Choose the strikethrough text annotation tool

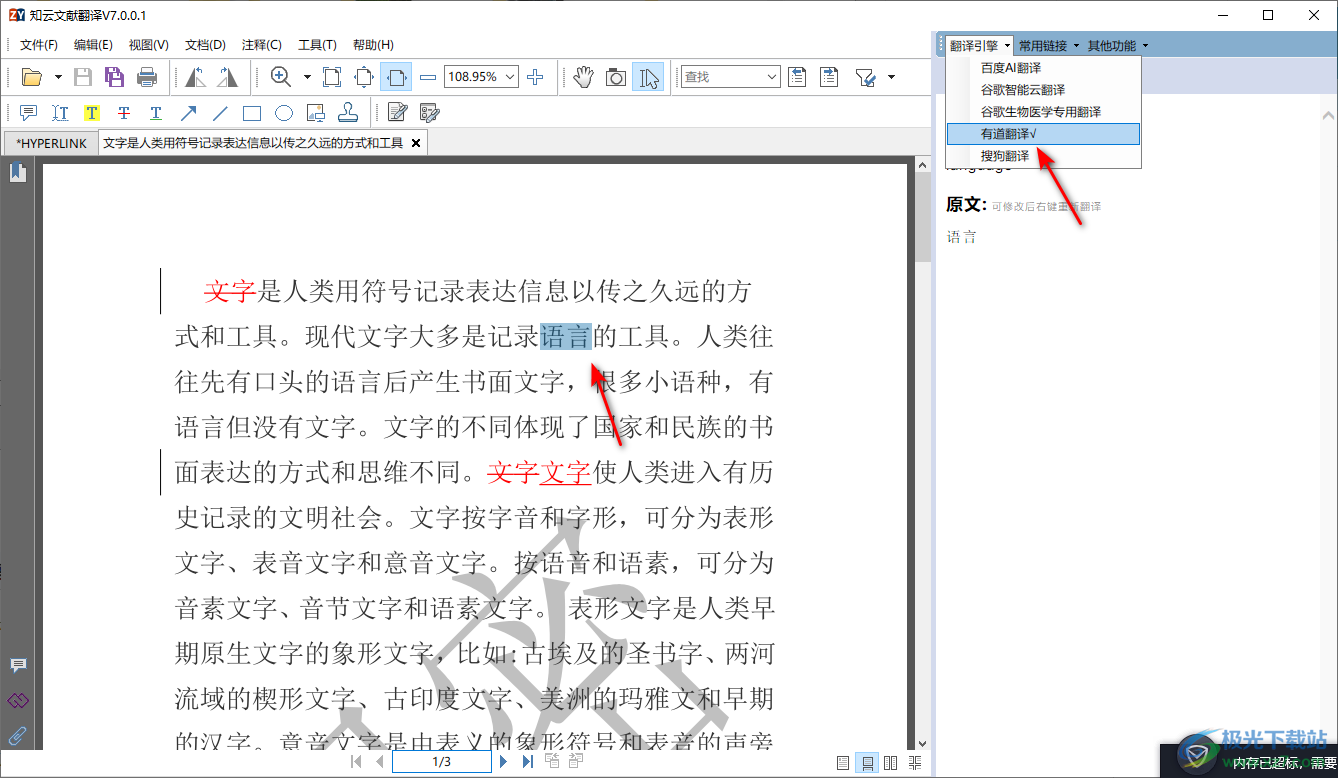click(x=124, y=113)
